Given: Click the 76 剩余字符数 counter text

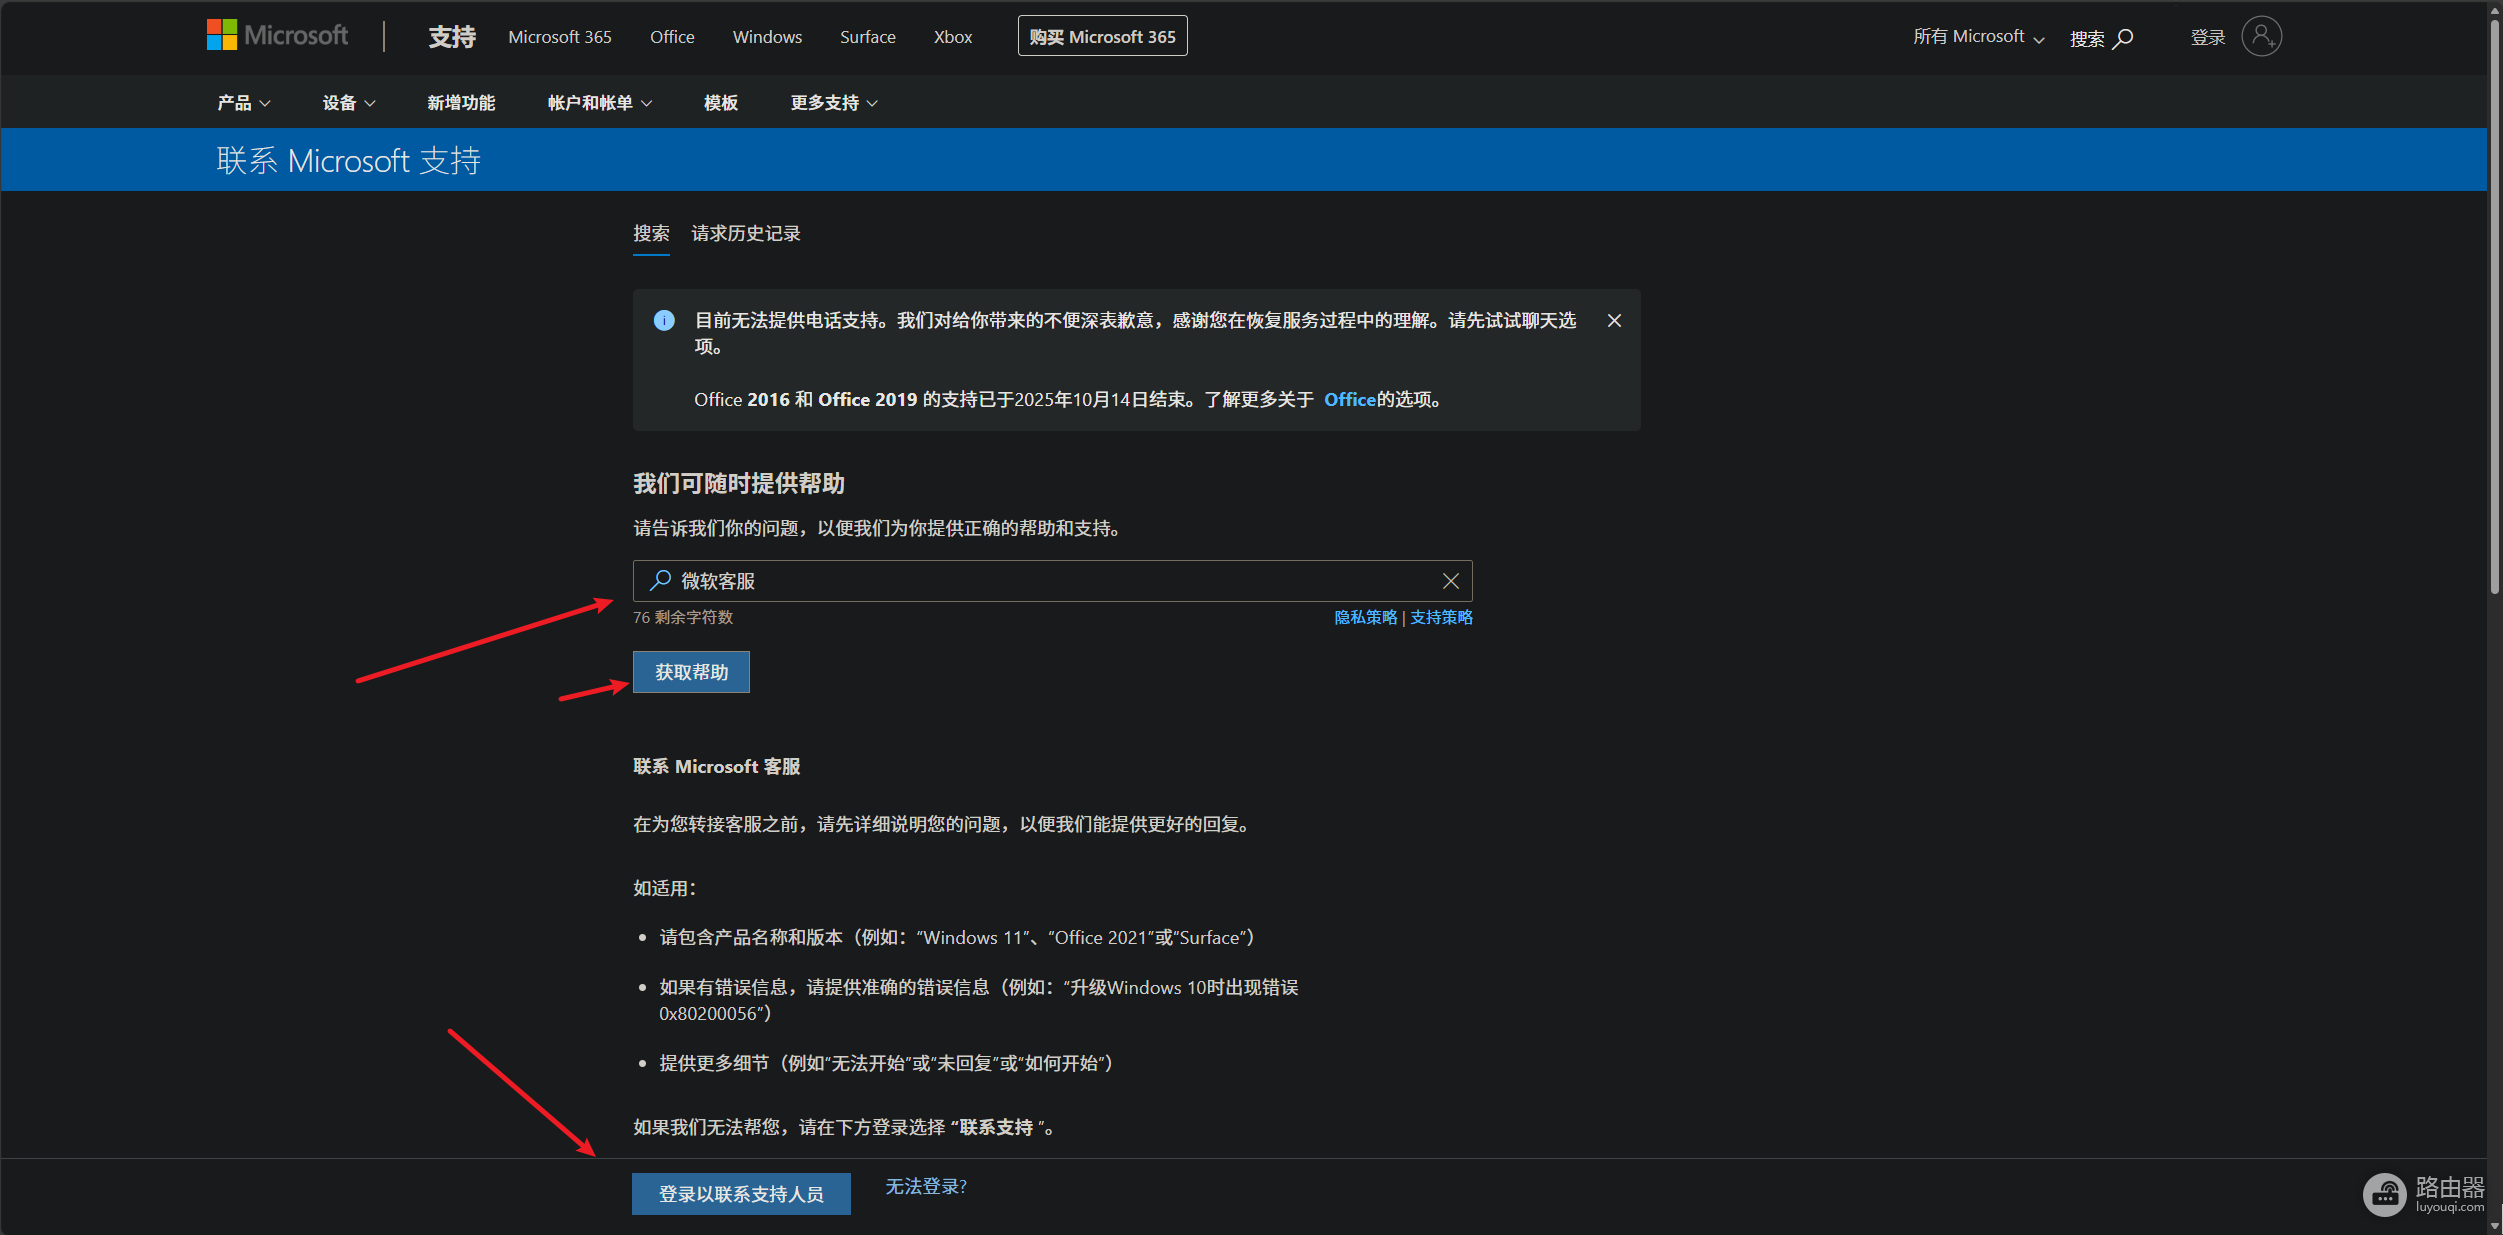Looking at the screenshot, I should tap(683, 617).
